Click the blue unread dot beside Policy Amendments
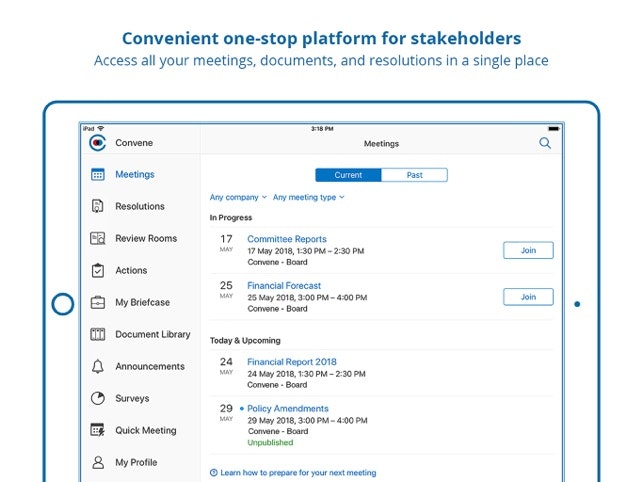The height and width of the screenshot is (482, 643). coord(242,409)
